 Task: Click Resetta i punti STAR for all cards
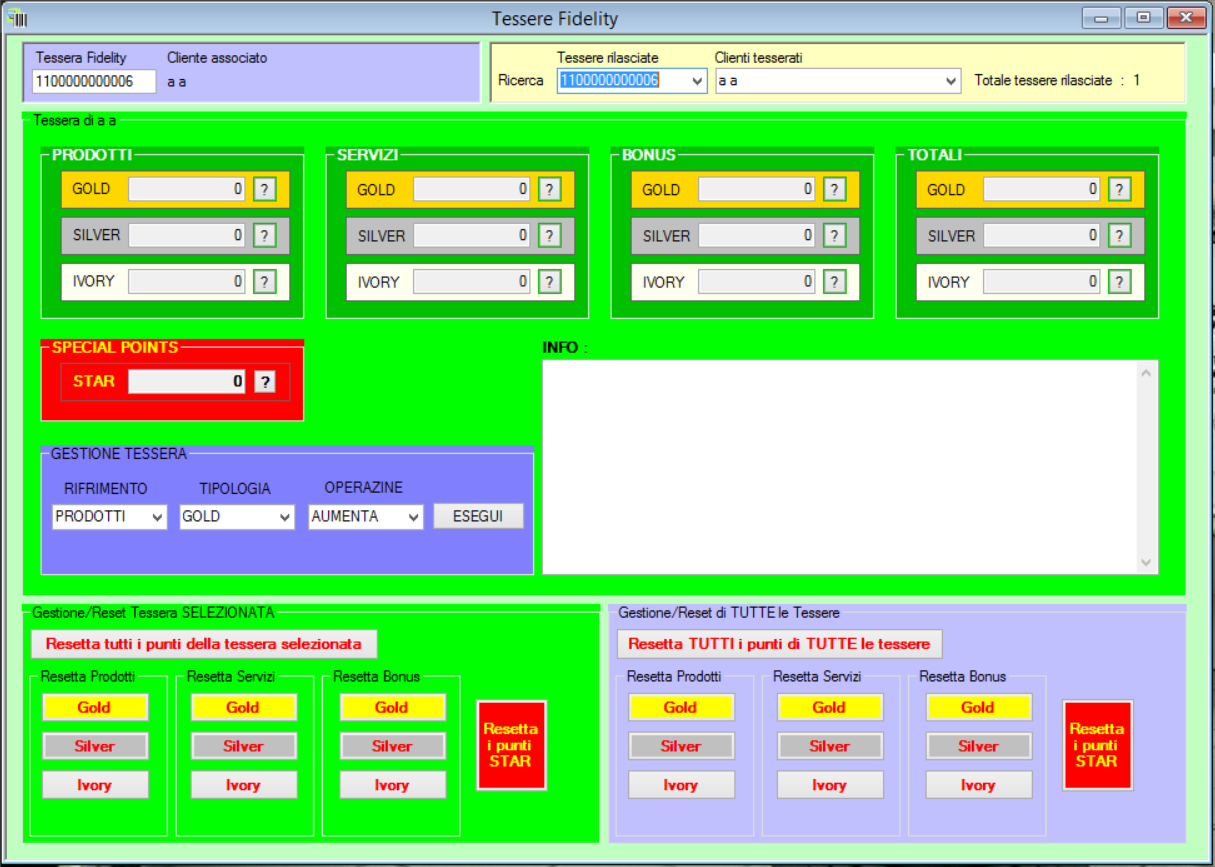point(1097,745)
